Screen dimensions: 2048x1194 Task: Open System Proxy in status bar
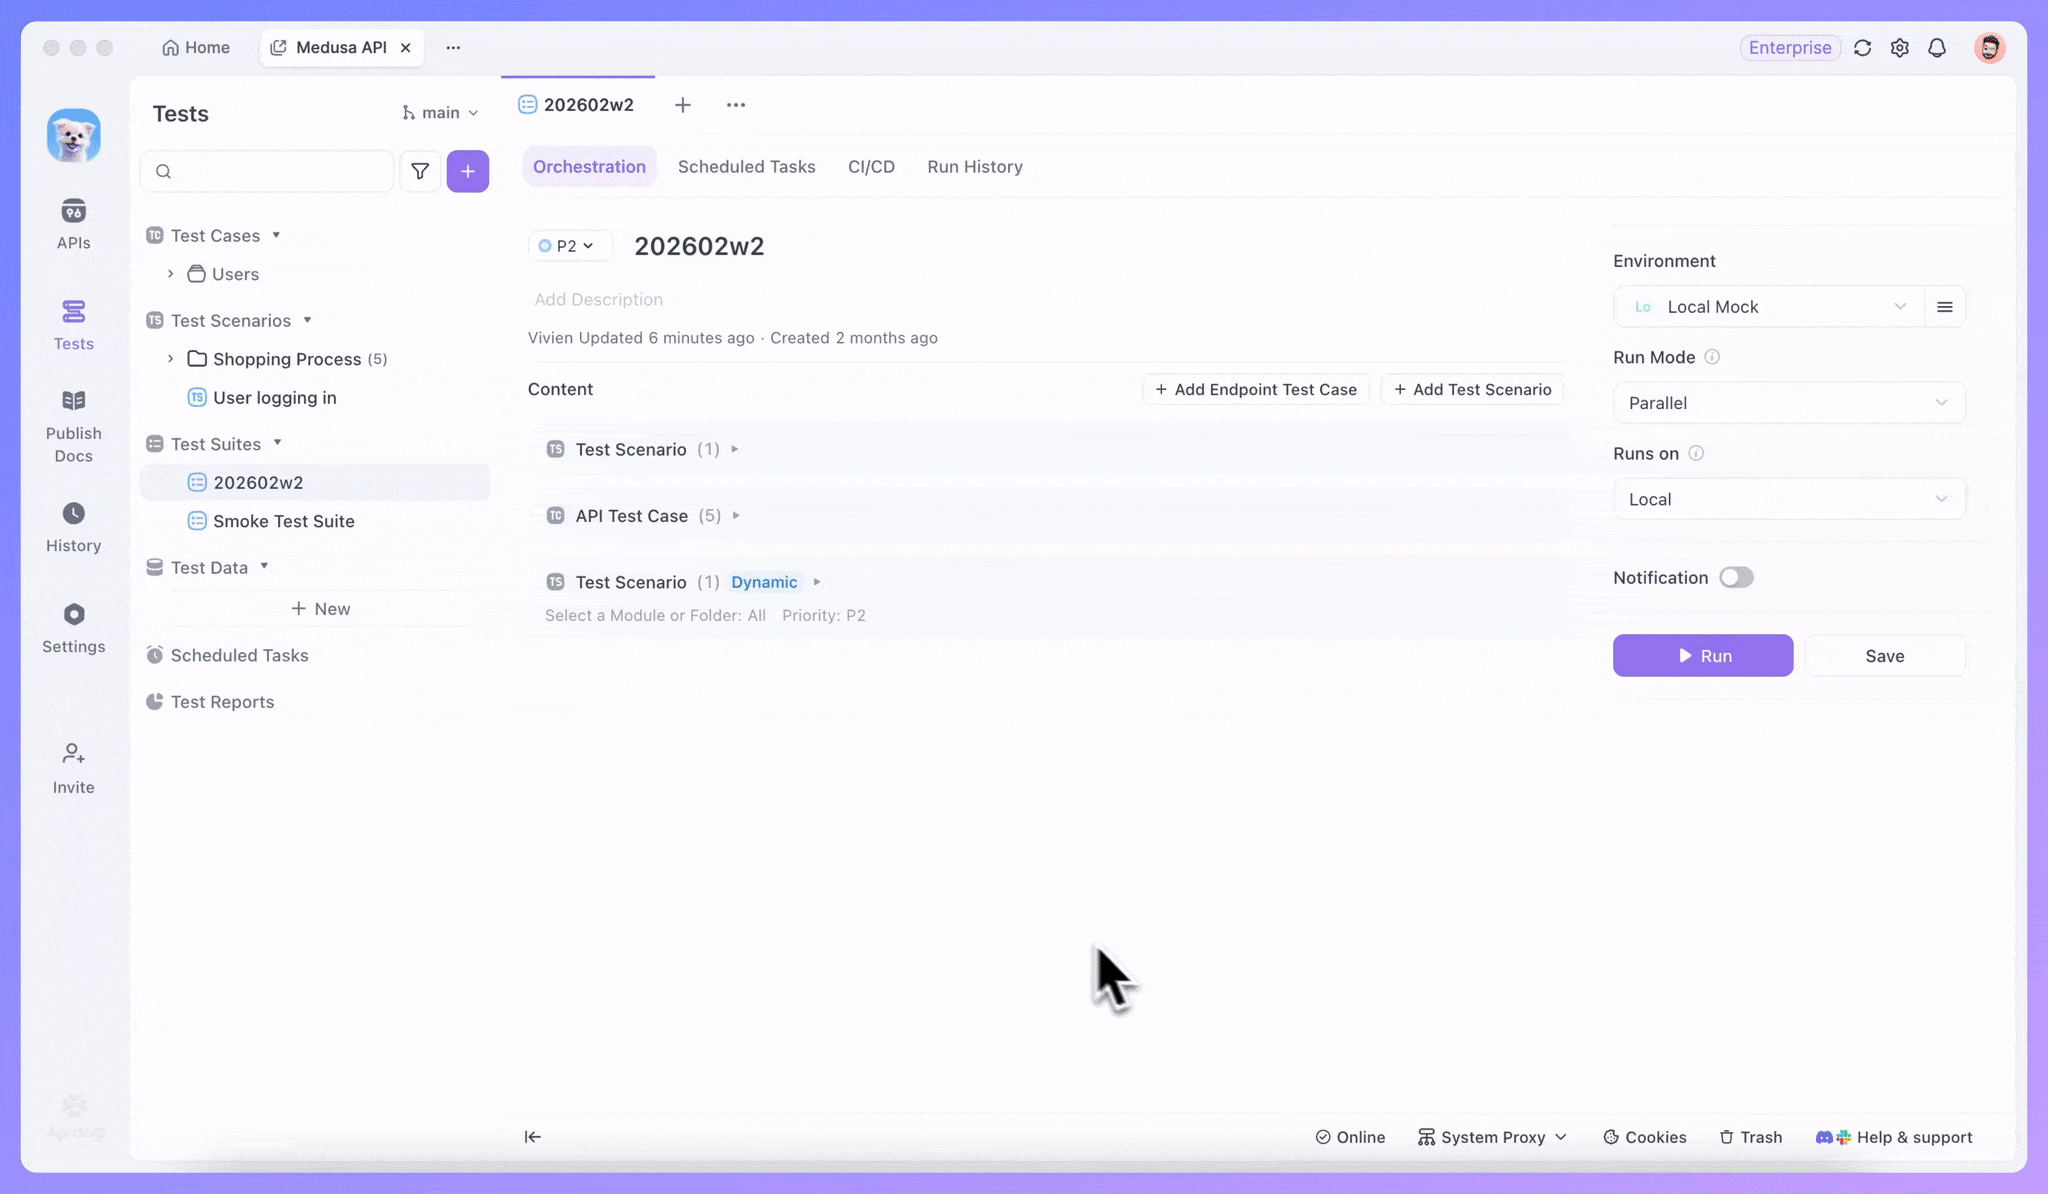tap(1491, 1137)
